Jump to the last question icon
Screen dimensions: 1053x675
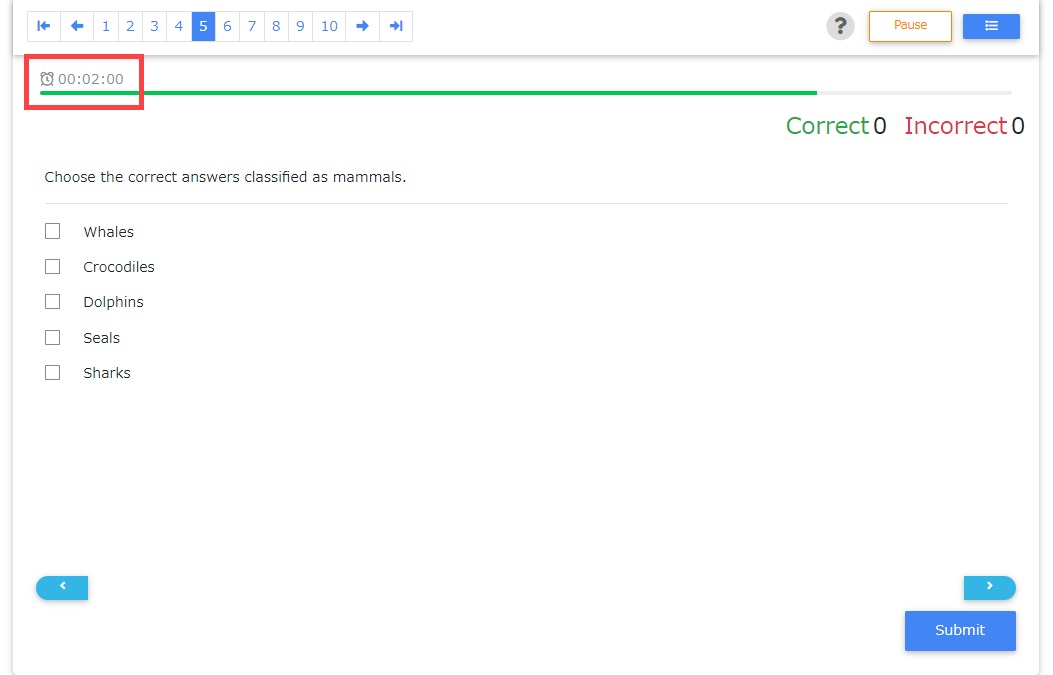(x=396, y=26)
